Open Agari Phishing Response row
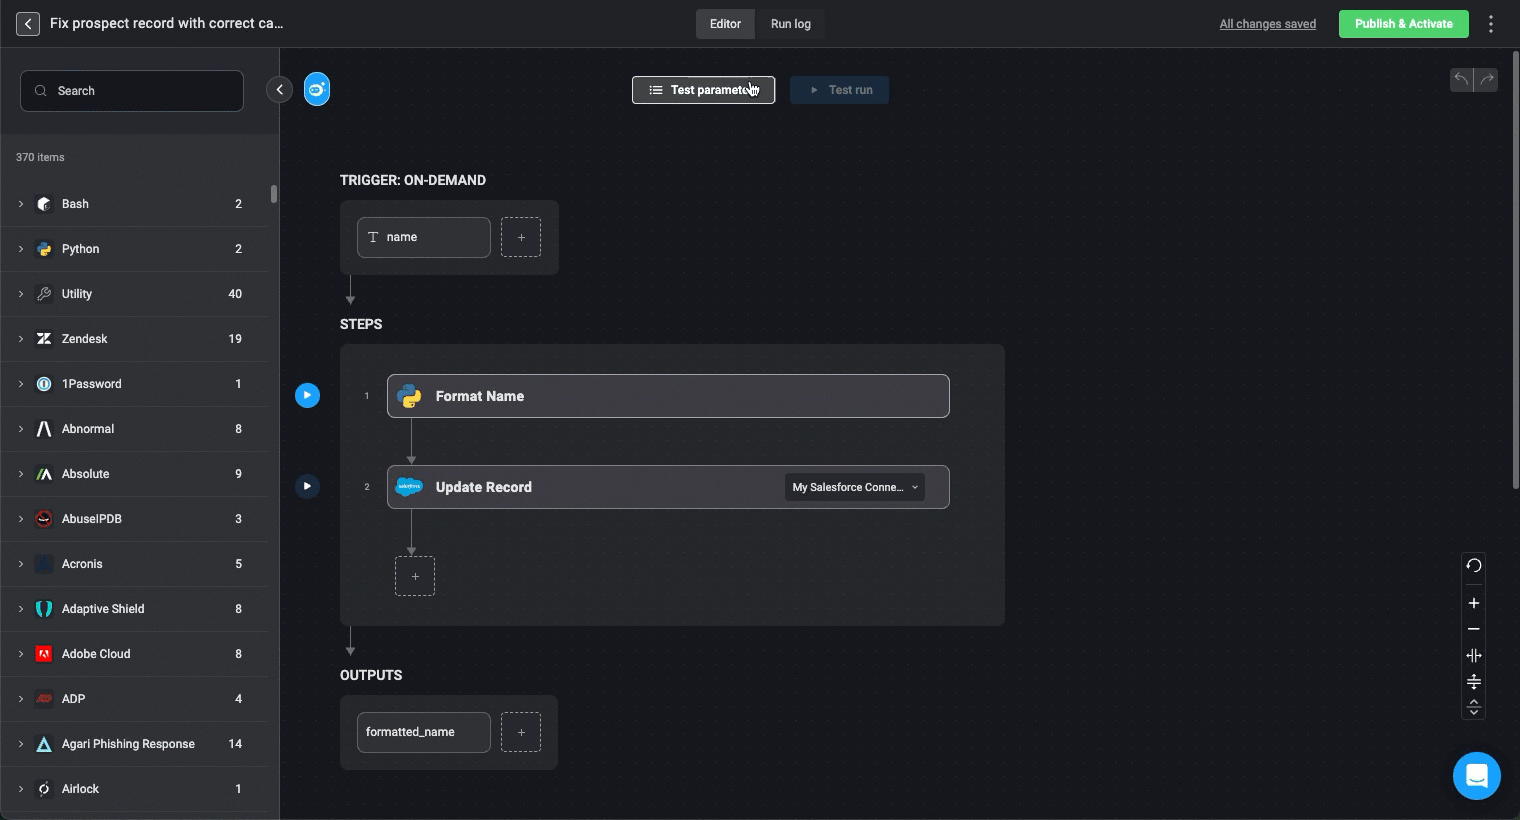The height and width of the screenshot is (820, 1520). click(135, 744)
